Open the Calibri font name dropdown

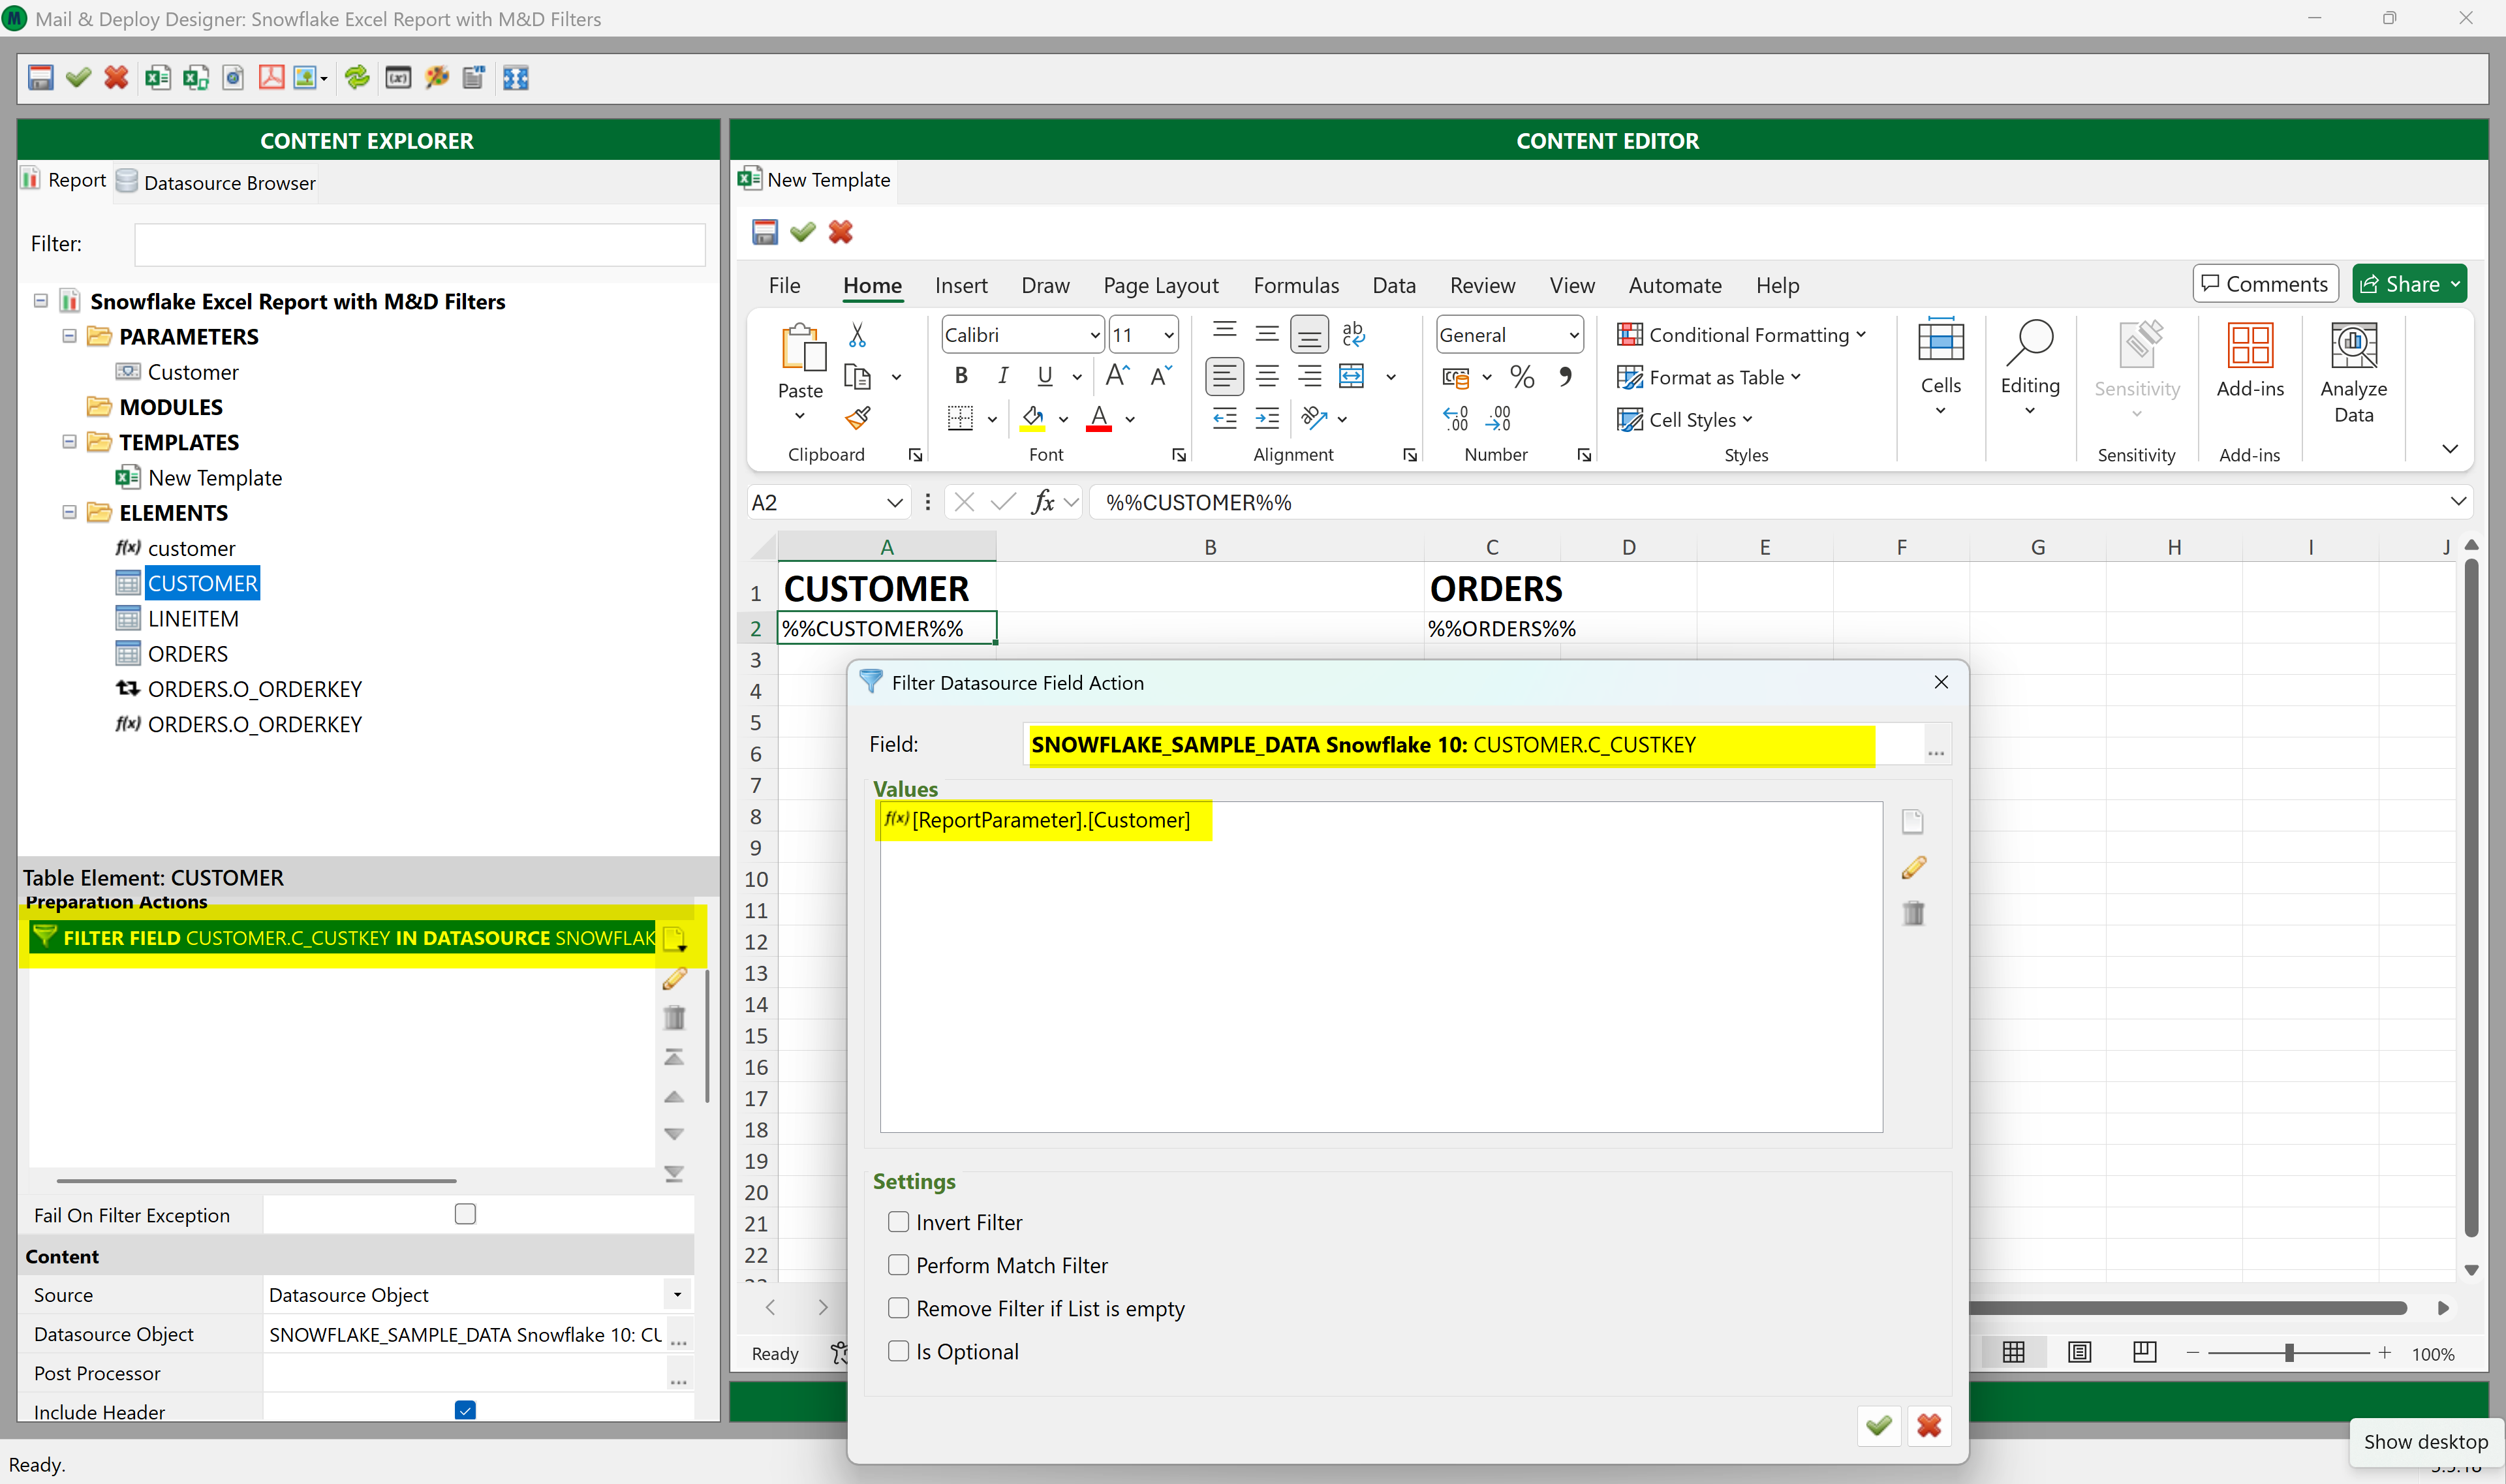coord(1095,335)
